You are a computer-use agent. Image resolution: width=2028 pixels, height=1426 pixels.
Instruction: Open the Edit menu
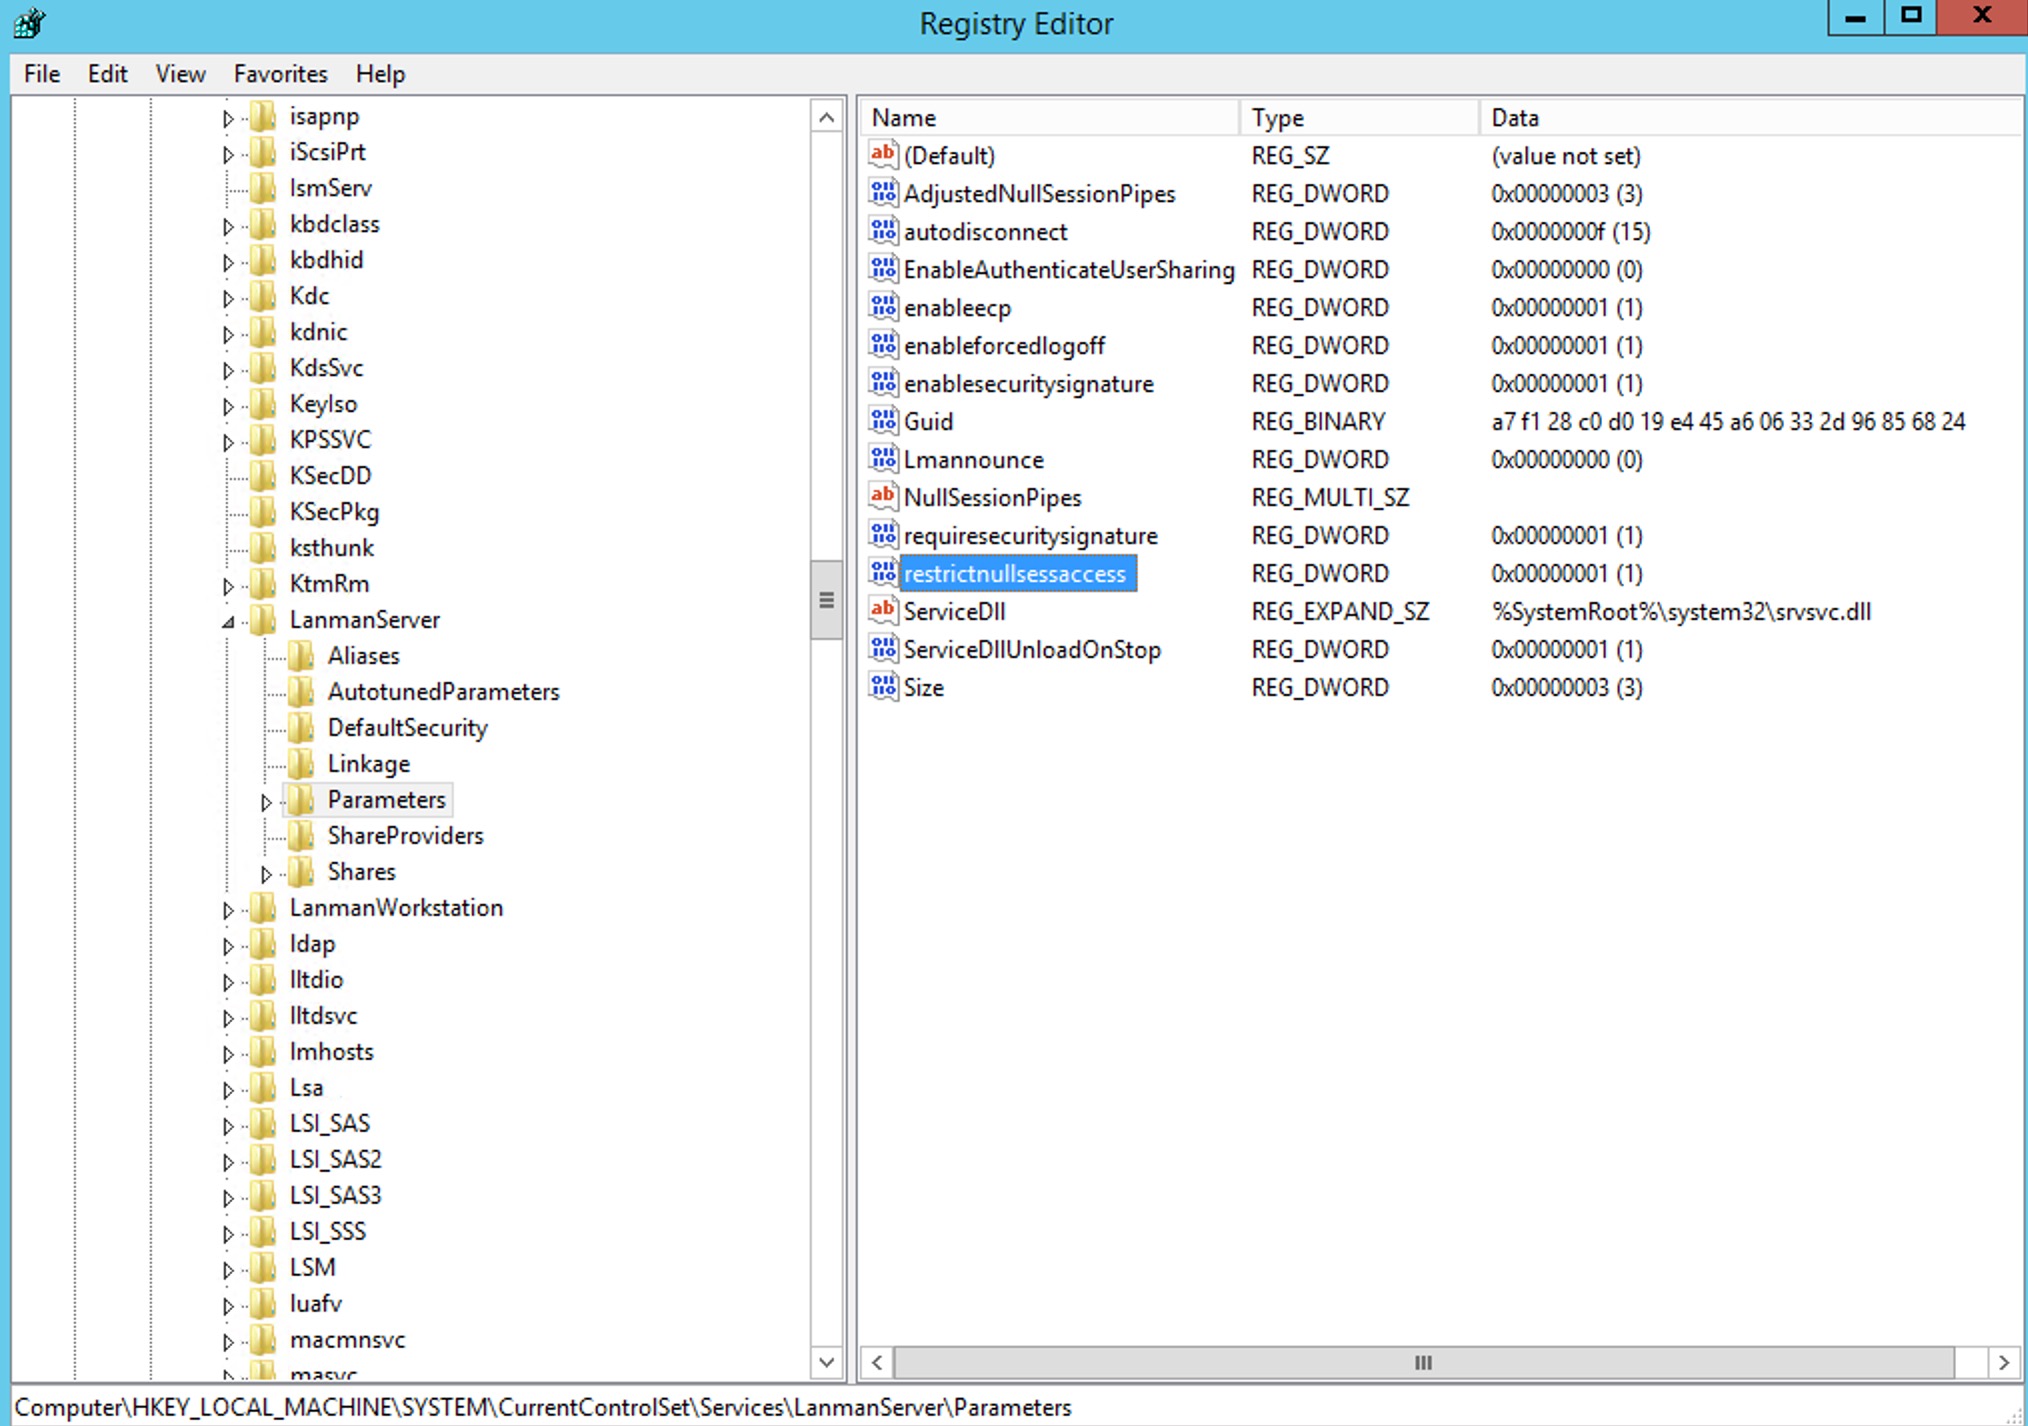pos(107,74)
